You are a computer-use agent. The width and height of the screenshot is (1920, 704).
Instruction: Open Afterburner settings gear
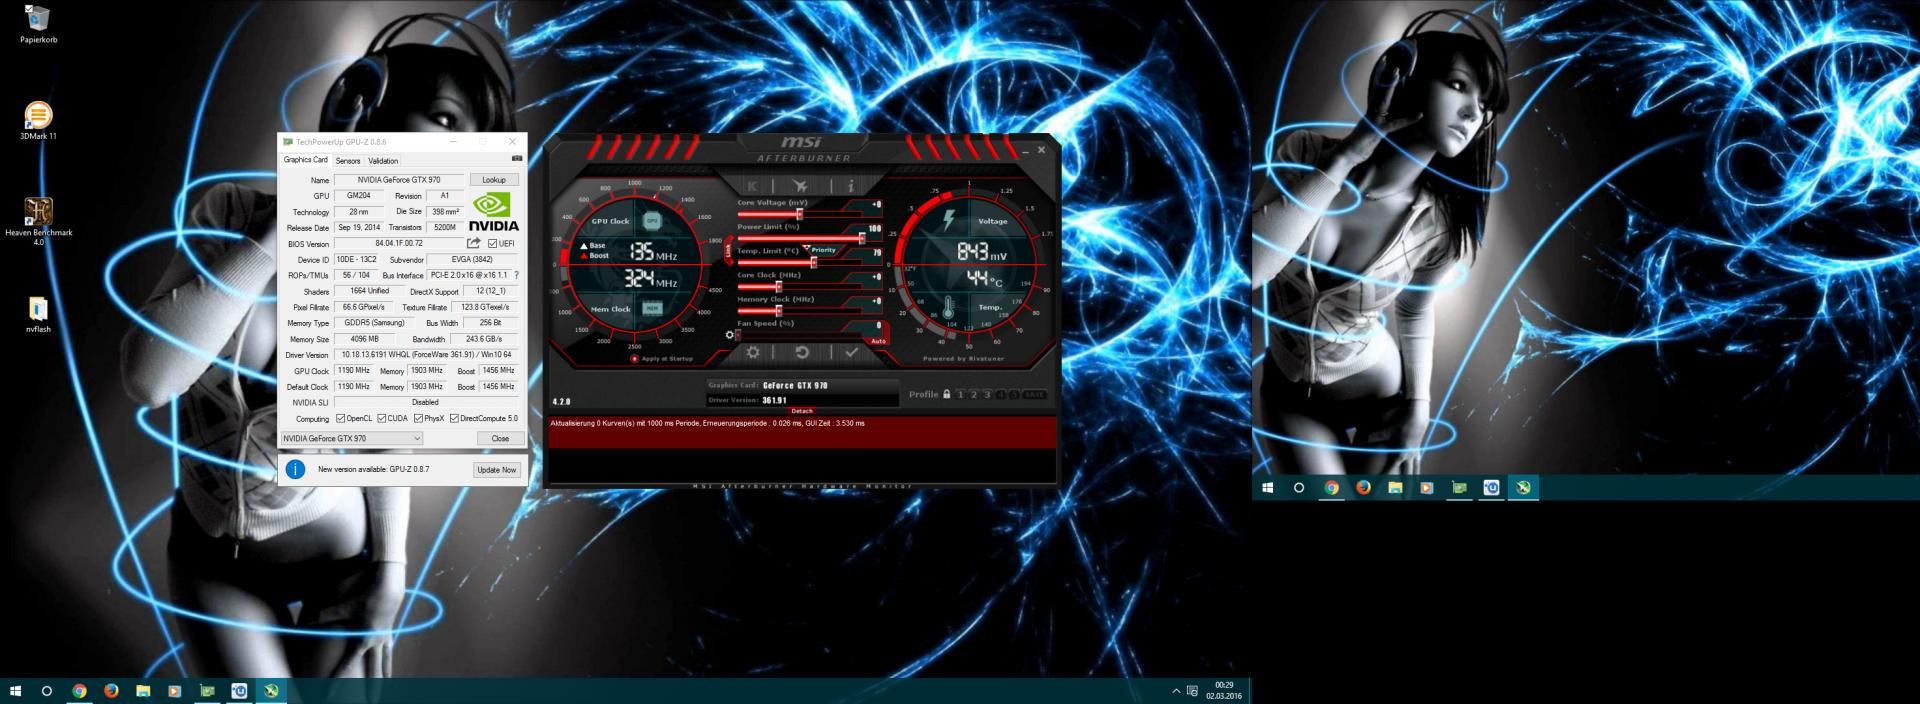[752, 352]
